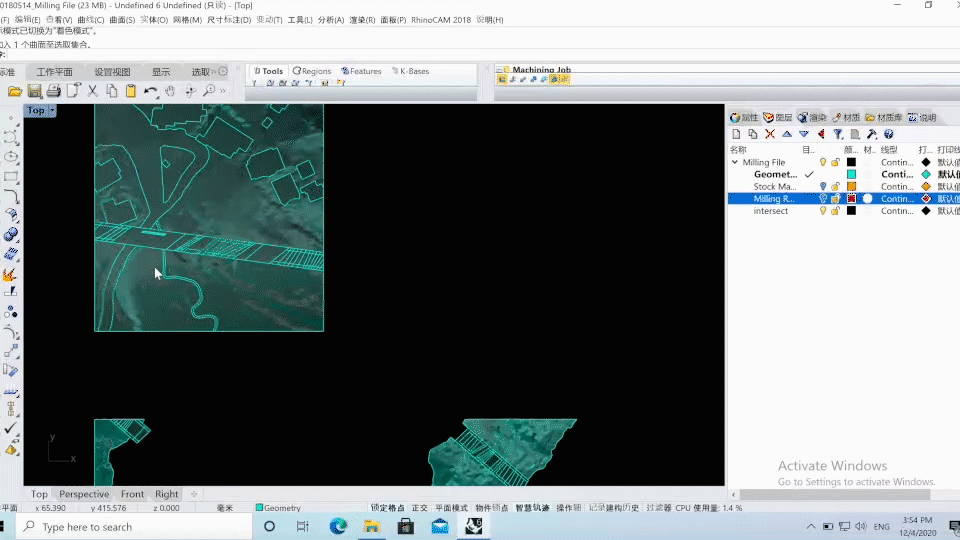Click the layer filter funnel icon

pyautogui.click(x=838, y=134)
